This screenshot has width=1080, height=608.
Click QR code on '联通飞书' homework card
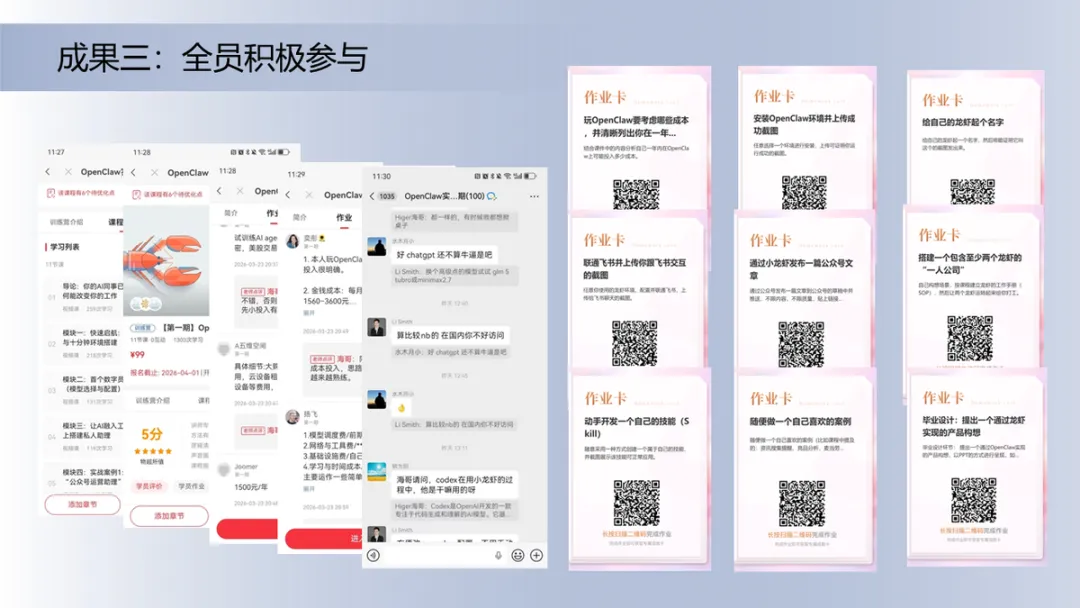tap(634, 343)
